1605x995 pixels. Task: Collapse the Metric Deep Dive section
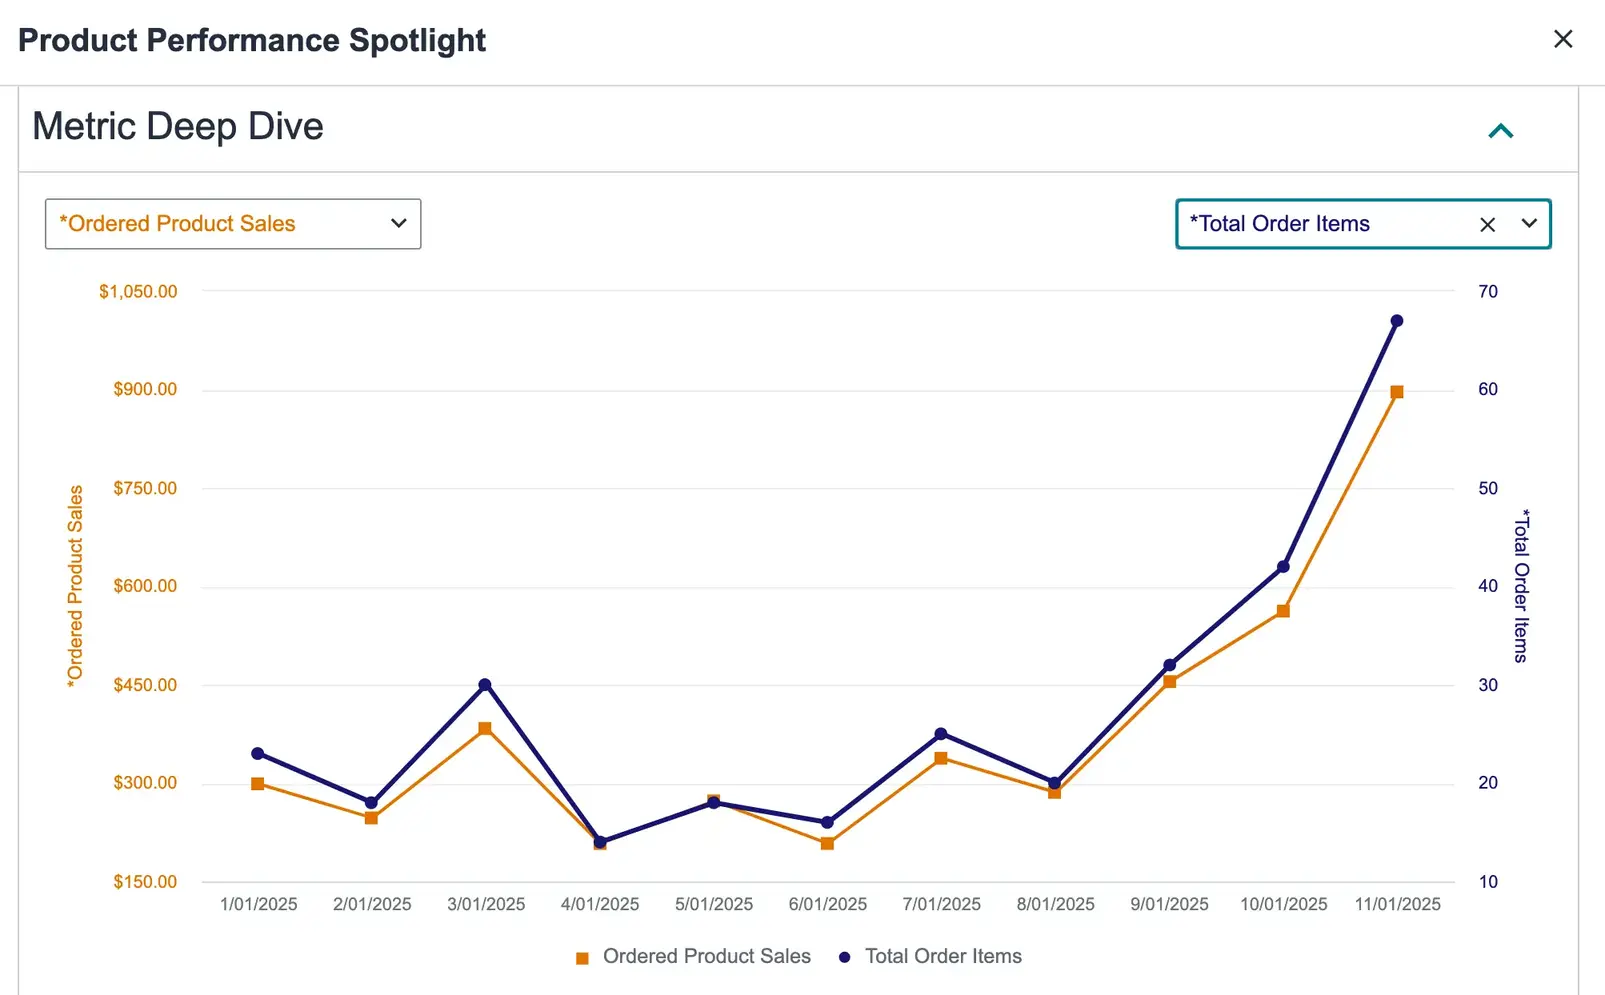coord(1500,131)
